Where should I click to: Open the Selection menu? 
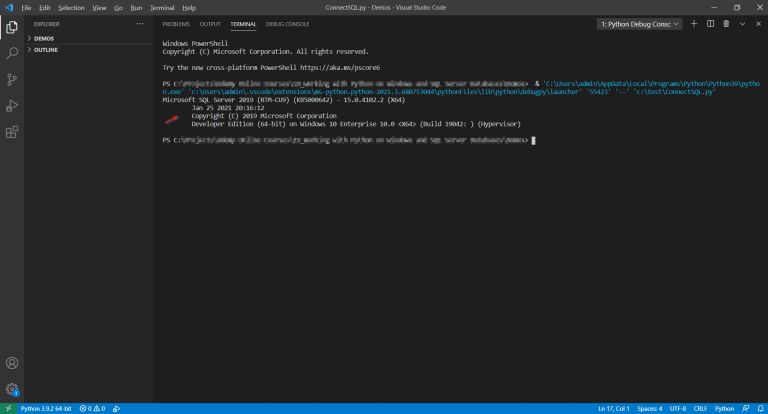click(x=71, y=8)
